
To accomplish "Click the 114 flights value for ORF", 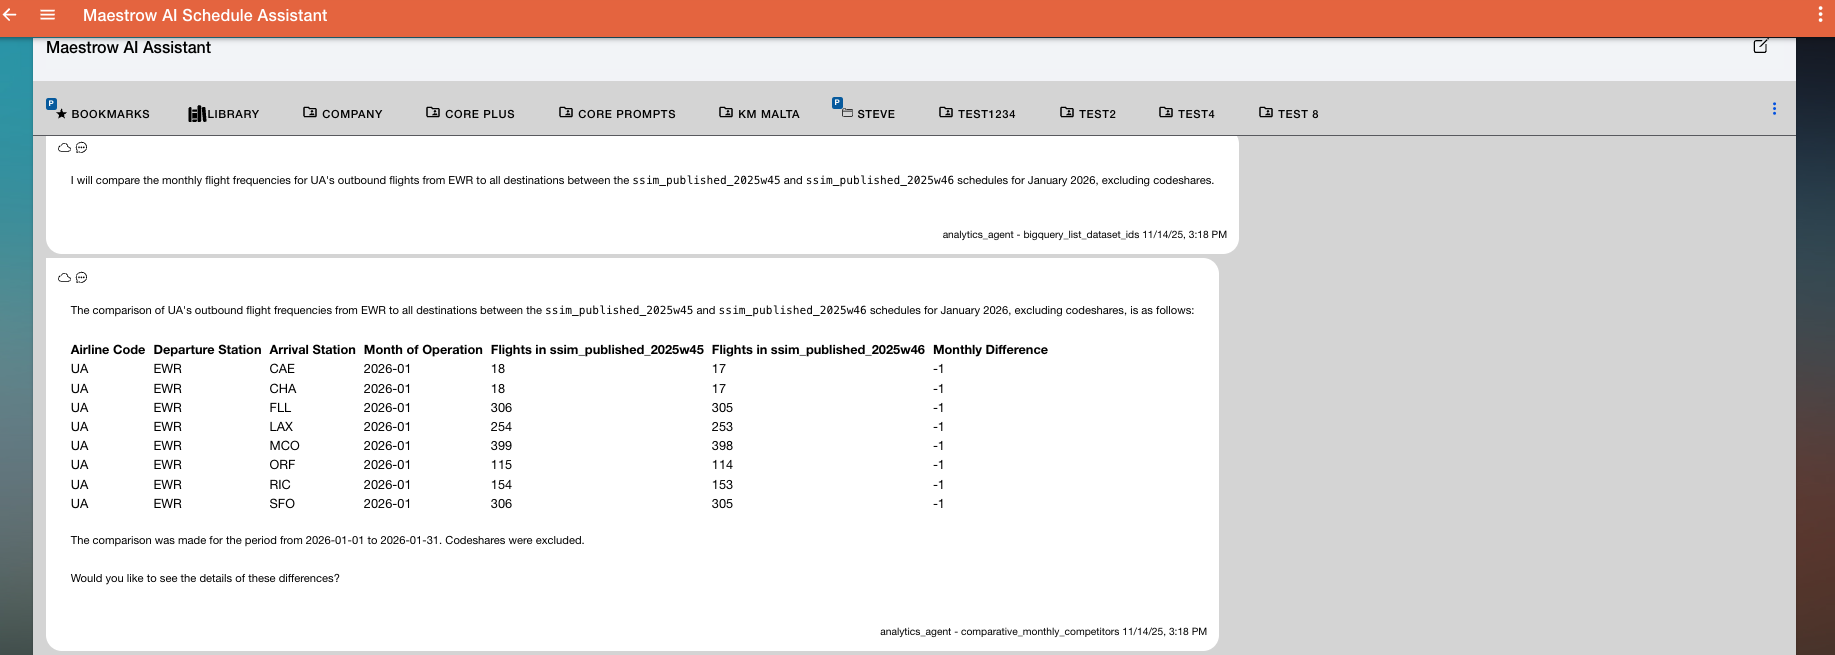I will pos(722,464).
